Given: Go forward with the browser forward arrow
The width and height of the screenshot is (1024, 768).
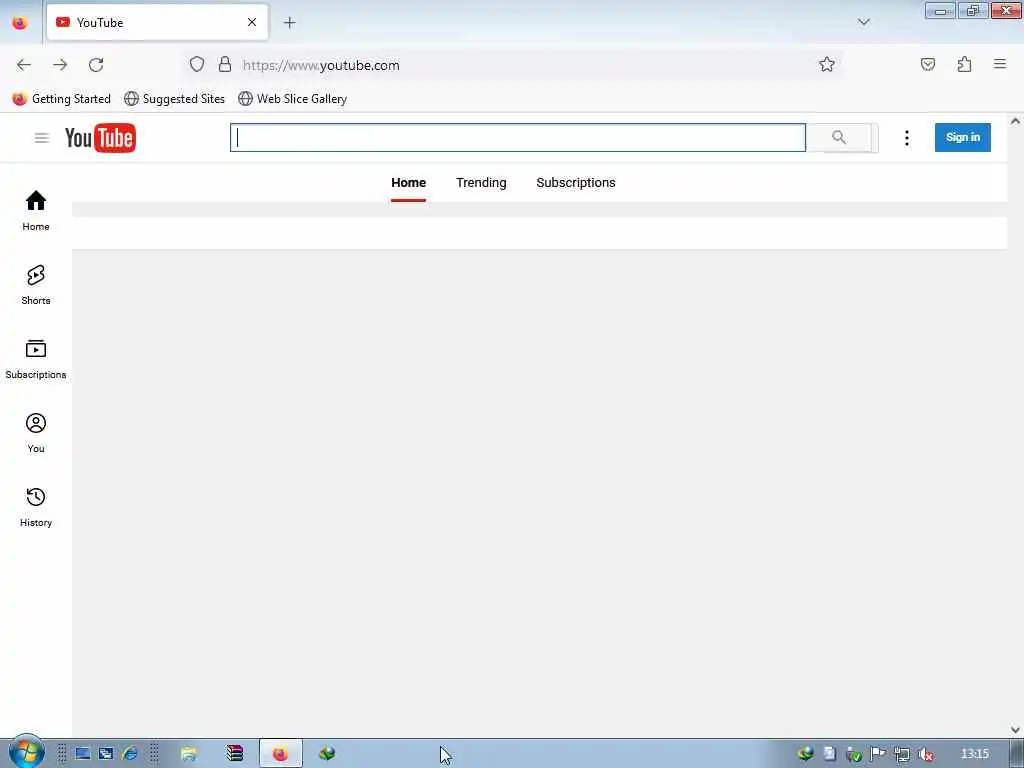Looking at the screenshot, I should click(x=60, y=65).
